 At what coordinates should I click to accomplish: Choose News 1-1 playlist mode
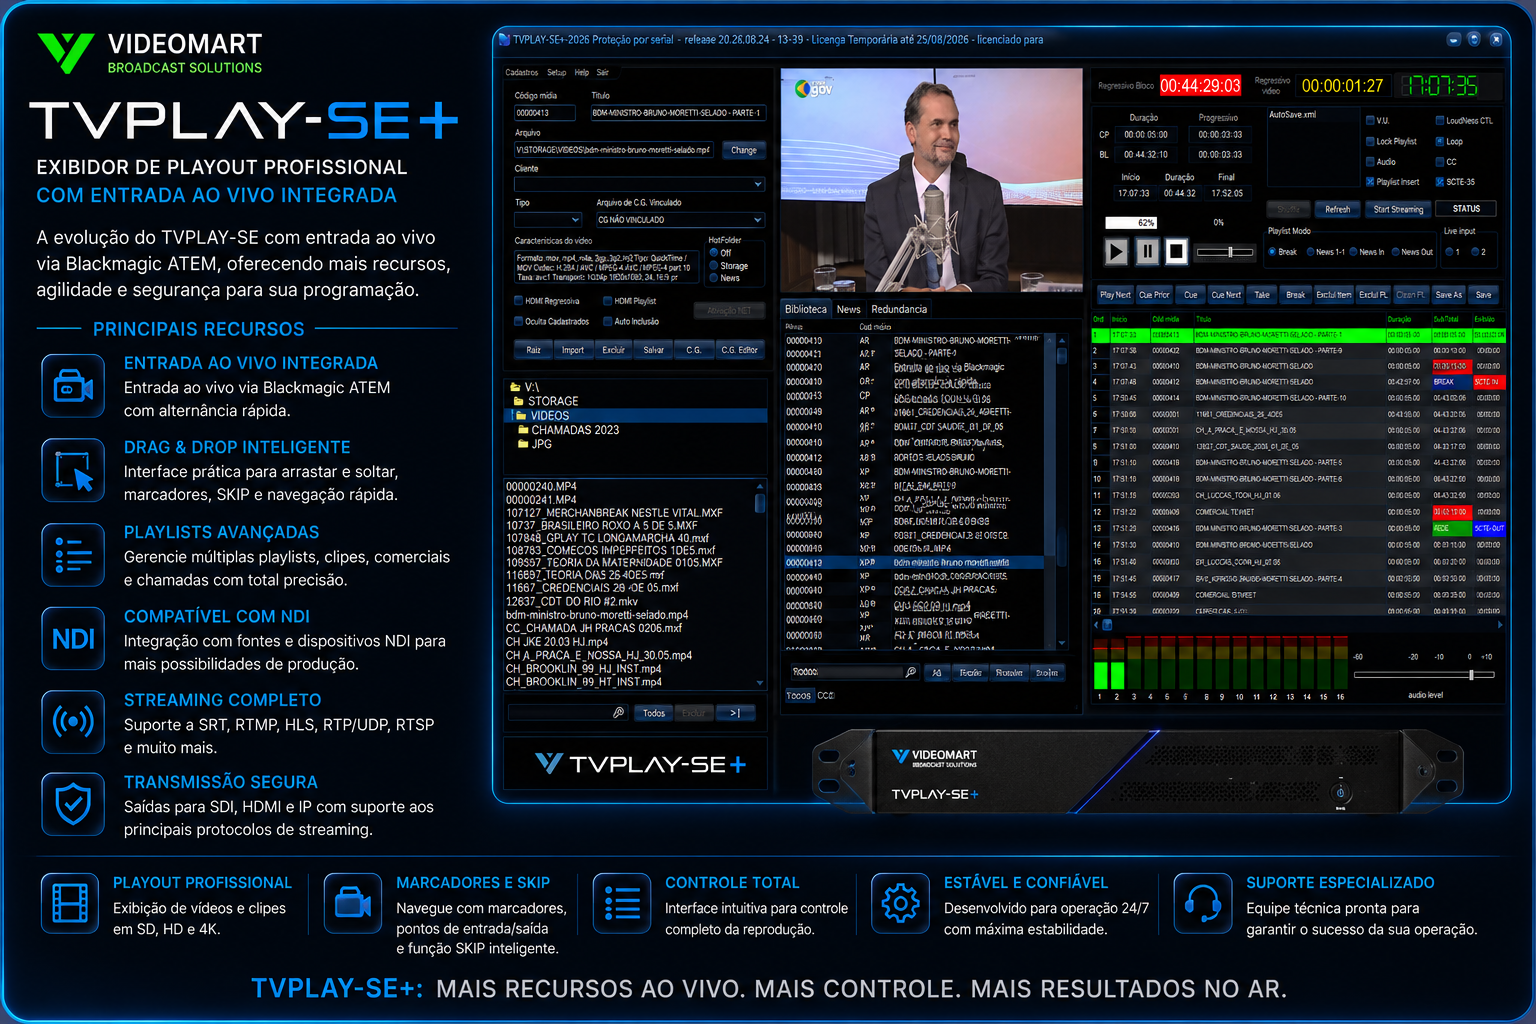pos(1311,252)
